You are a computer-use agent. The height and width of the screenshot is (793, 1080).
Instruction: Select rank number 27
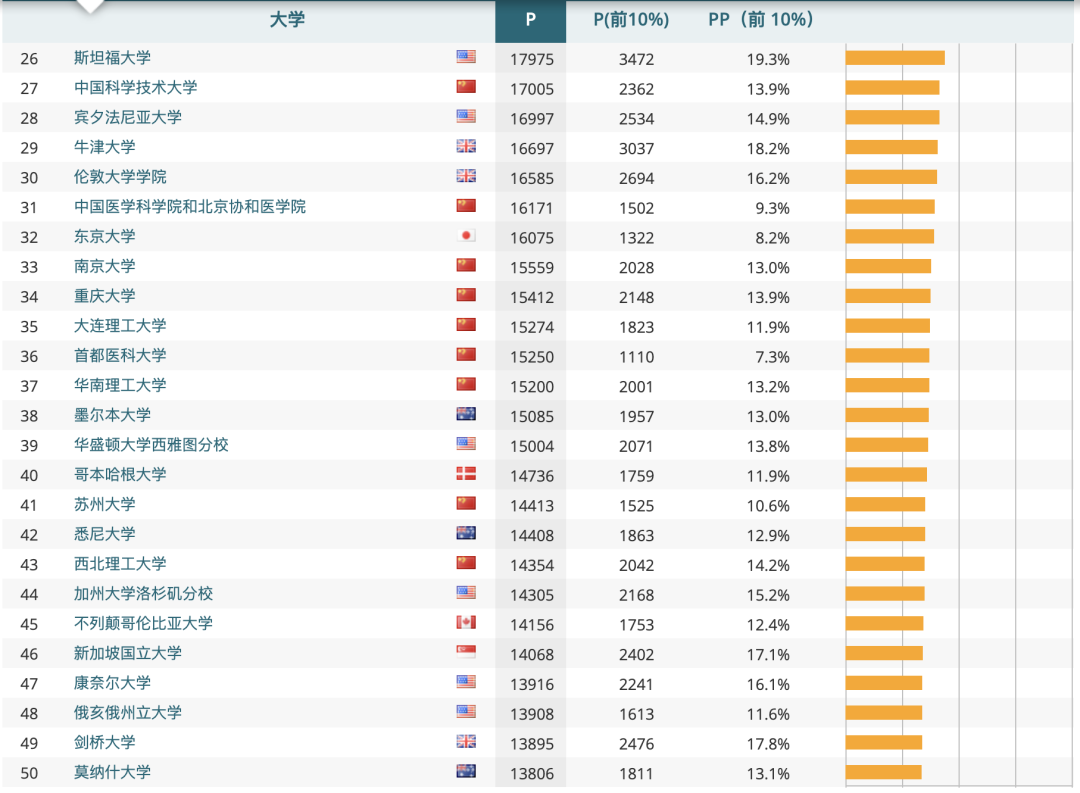29,88
